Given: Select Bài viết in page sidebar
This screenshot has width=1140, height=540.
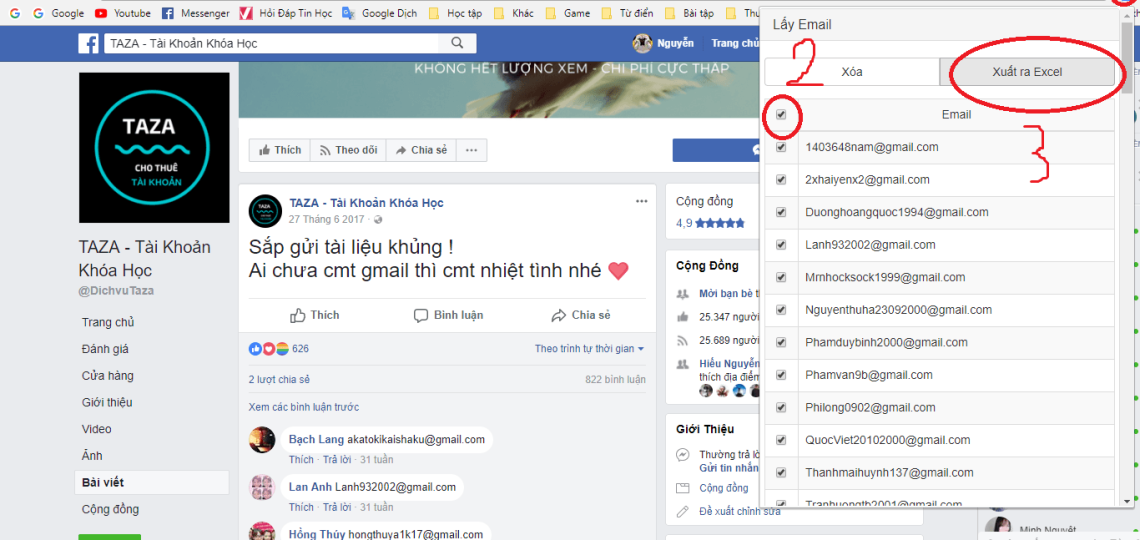Looking at the screenshot, I should click(x=152, y=483).
